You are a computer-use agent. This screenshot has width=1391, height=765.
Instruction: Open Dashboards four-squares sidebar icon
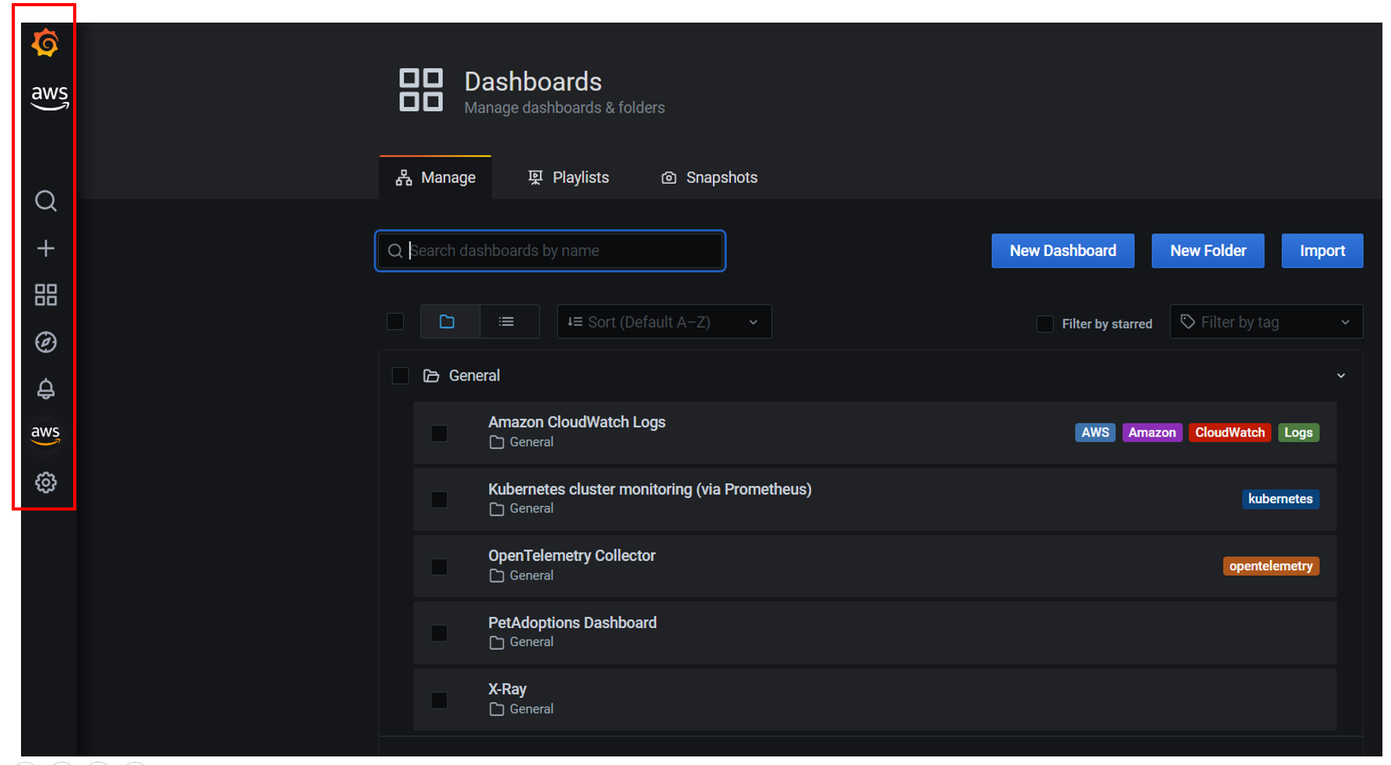[46, 295]
